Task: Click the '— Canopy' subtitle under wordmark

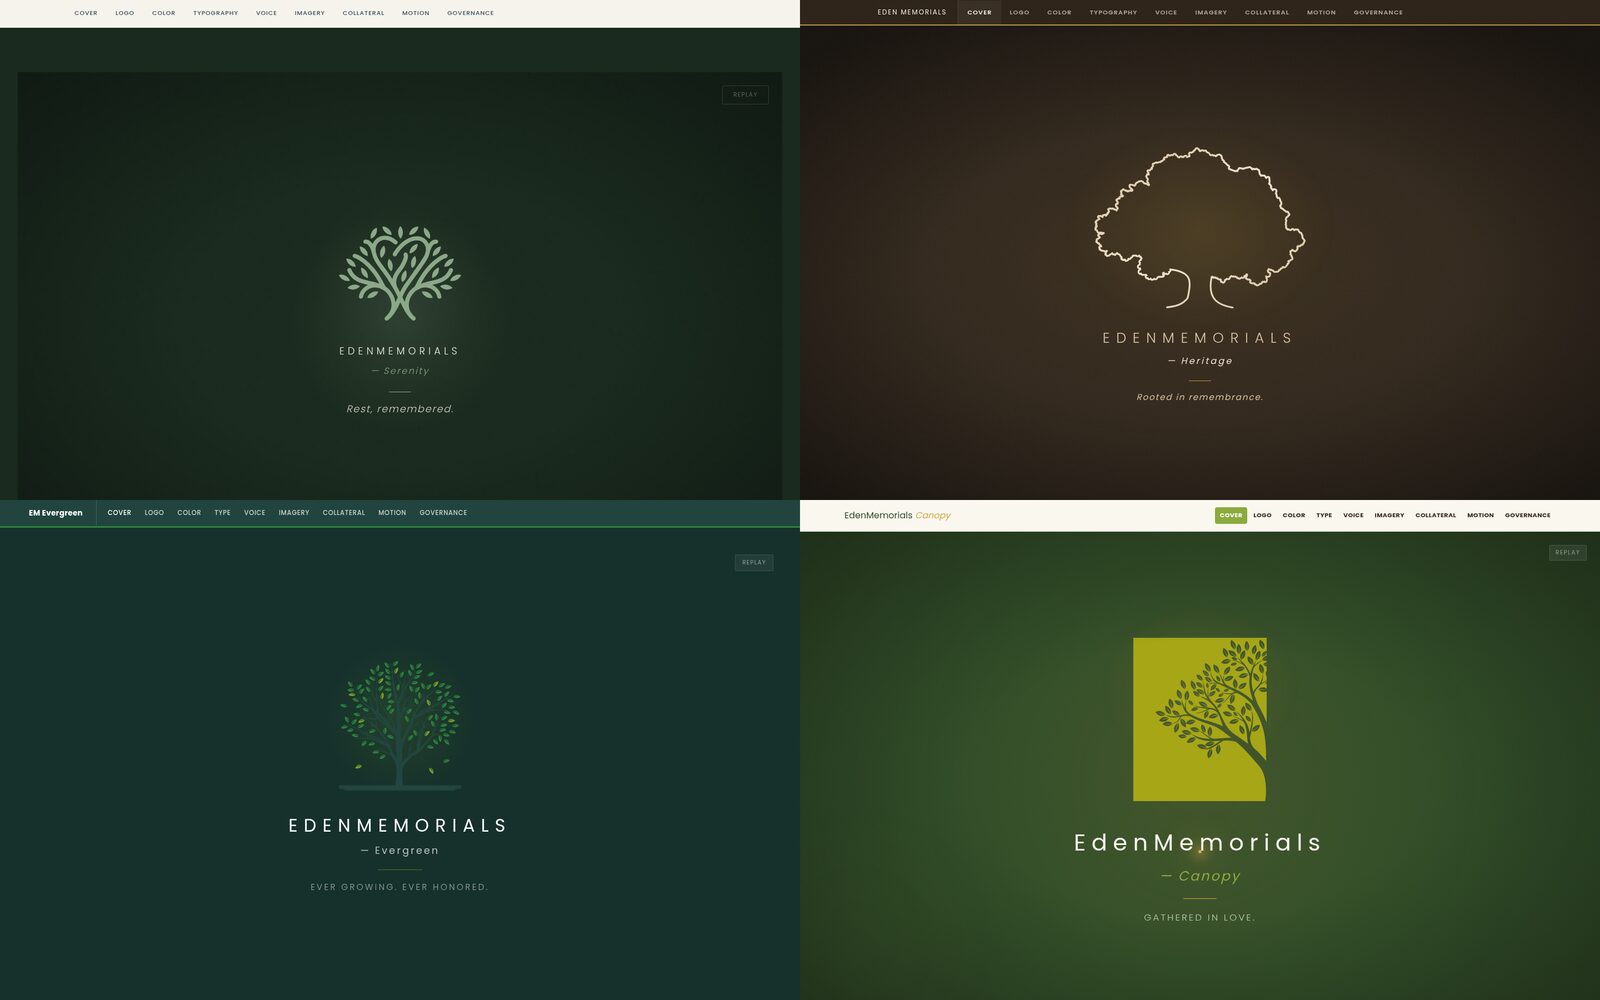Action: pyautogui.click(x=1200, y=875)
